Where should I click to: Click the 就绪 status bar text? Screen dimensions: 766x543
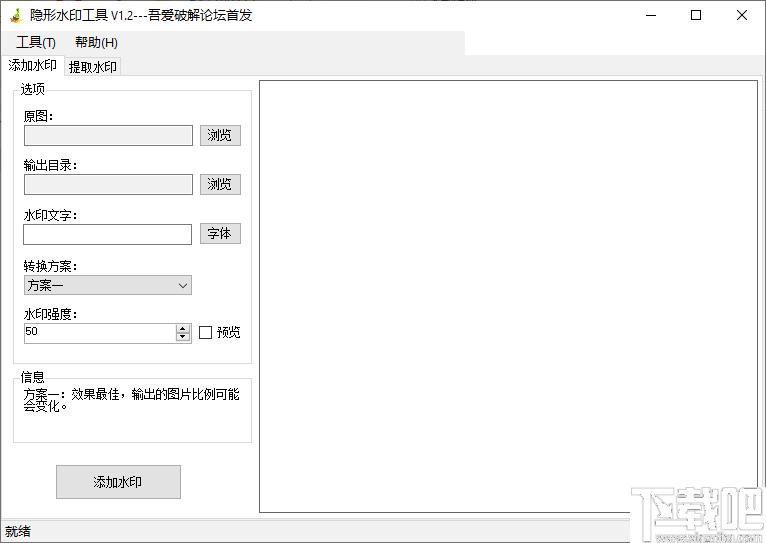18,531
